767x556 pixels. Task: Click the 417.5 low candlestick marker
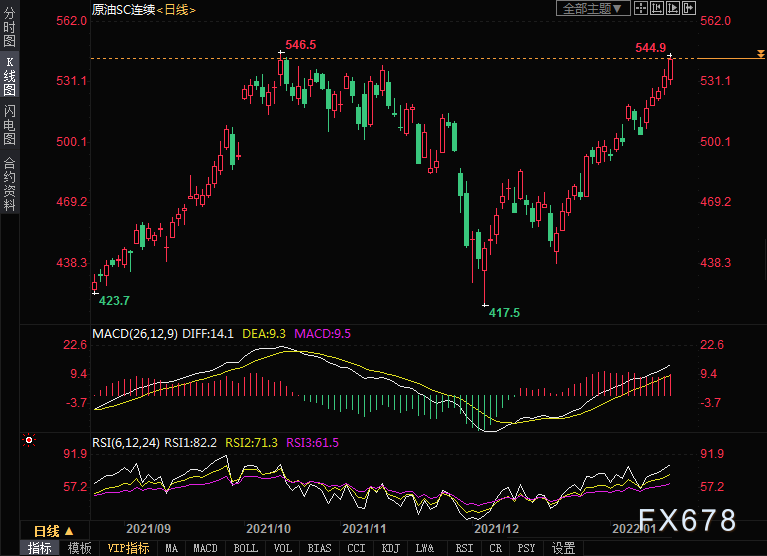click(x=485, y=305)
